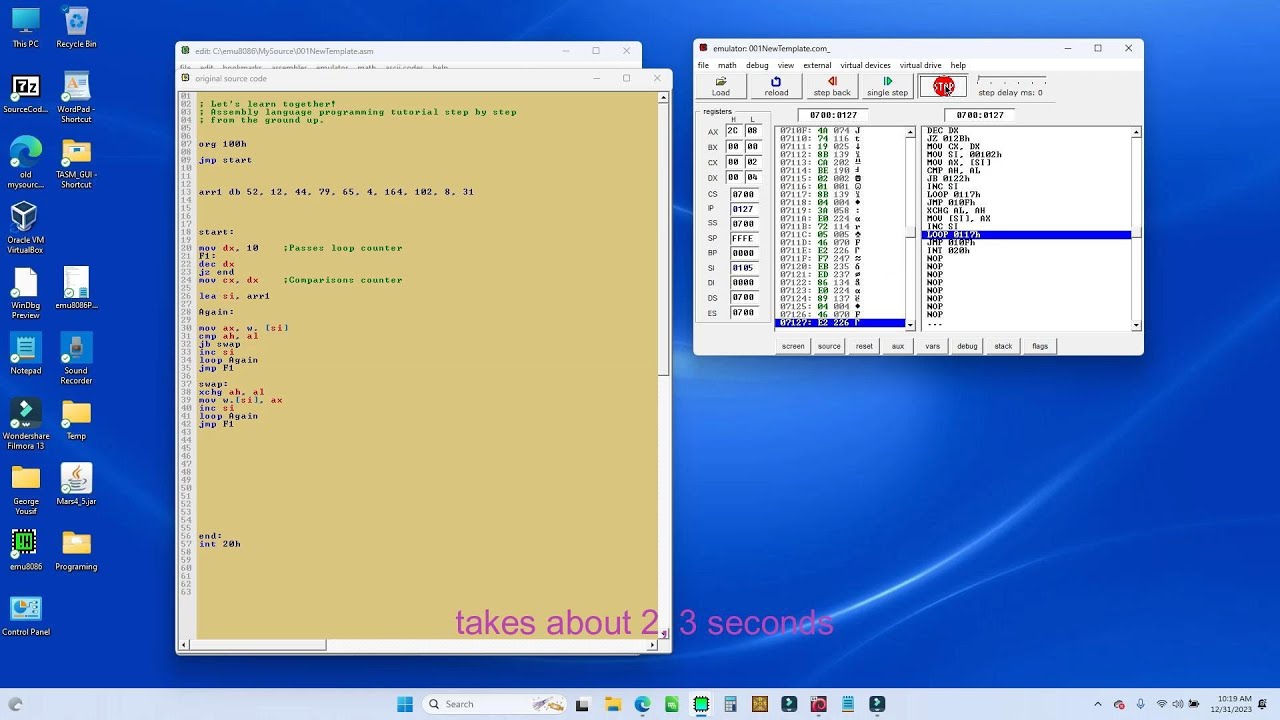Select the Mars4_5.jar desktop icon

click(x=76, y=485)
